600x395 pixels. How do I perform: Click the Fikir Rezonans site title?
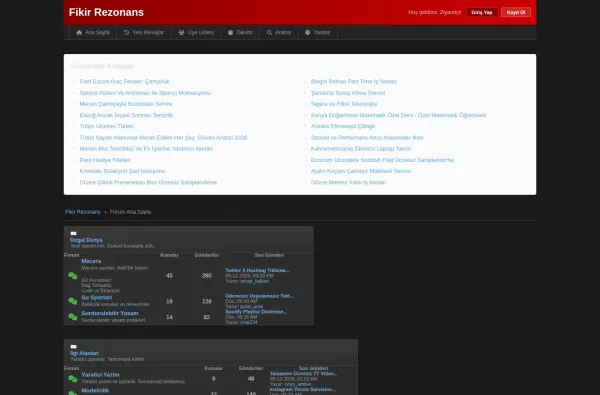pyautogui.click(x=106, y=12)
